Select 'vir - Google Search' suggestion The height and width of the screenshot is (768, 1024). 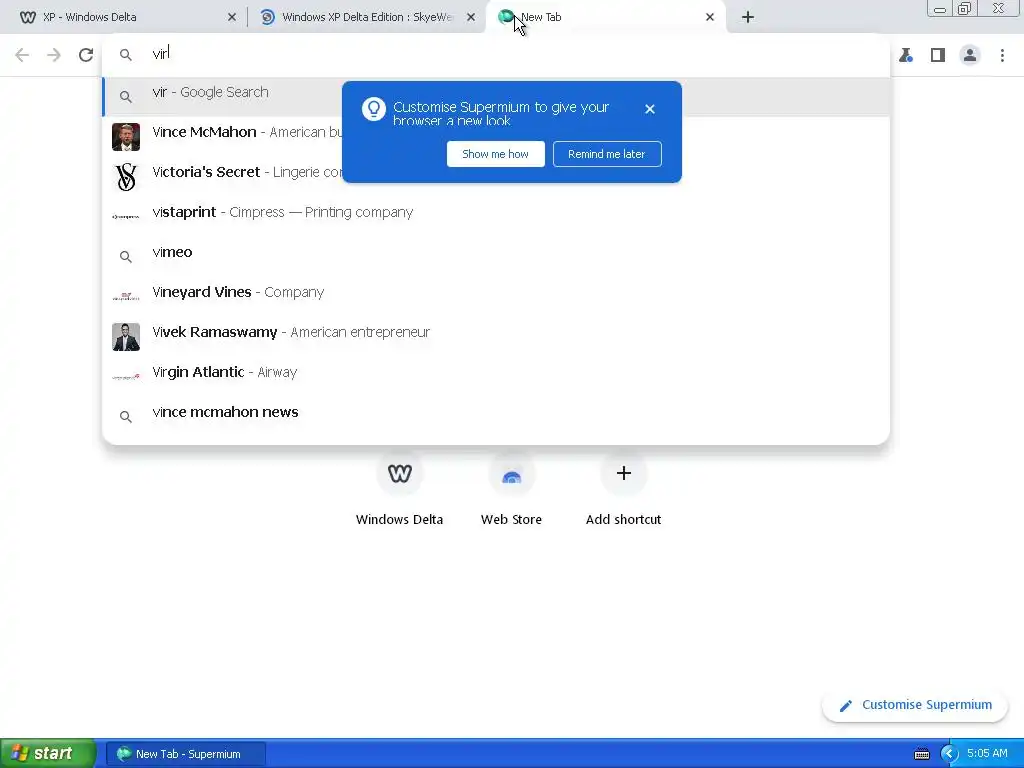coord(496,96)
